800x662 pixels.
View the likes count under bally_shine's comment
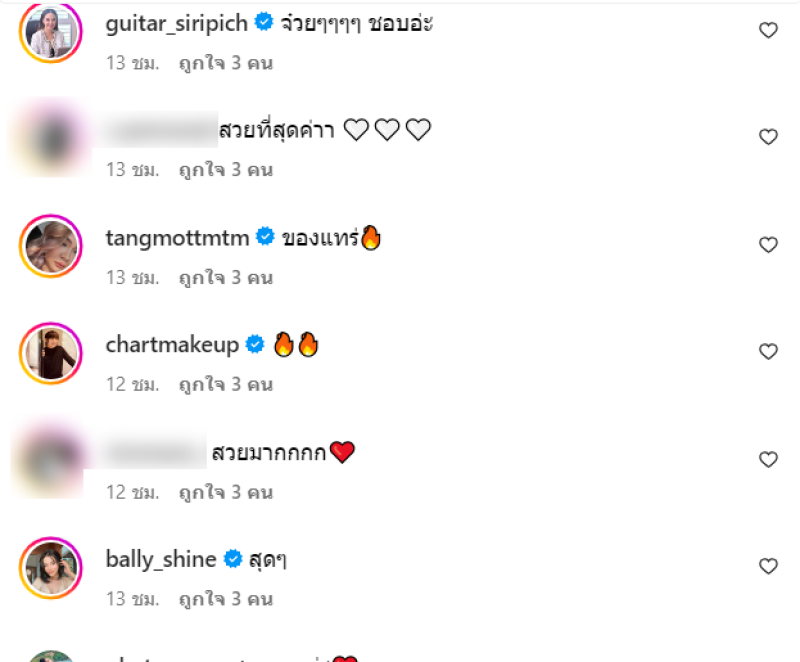[226, 599]
